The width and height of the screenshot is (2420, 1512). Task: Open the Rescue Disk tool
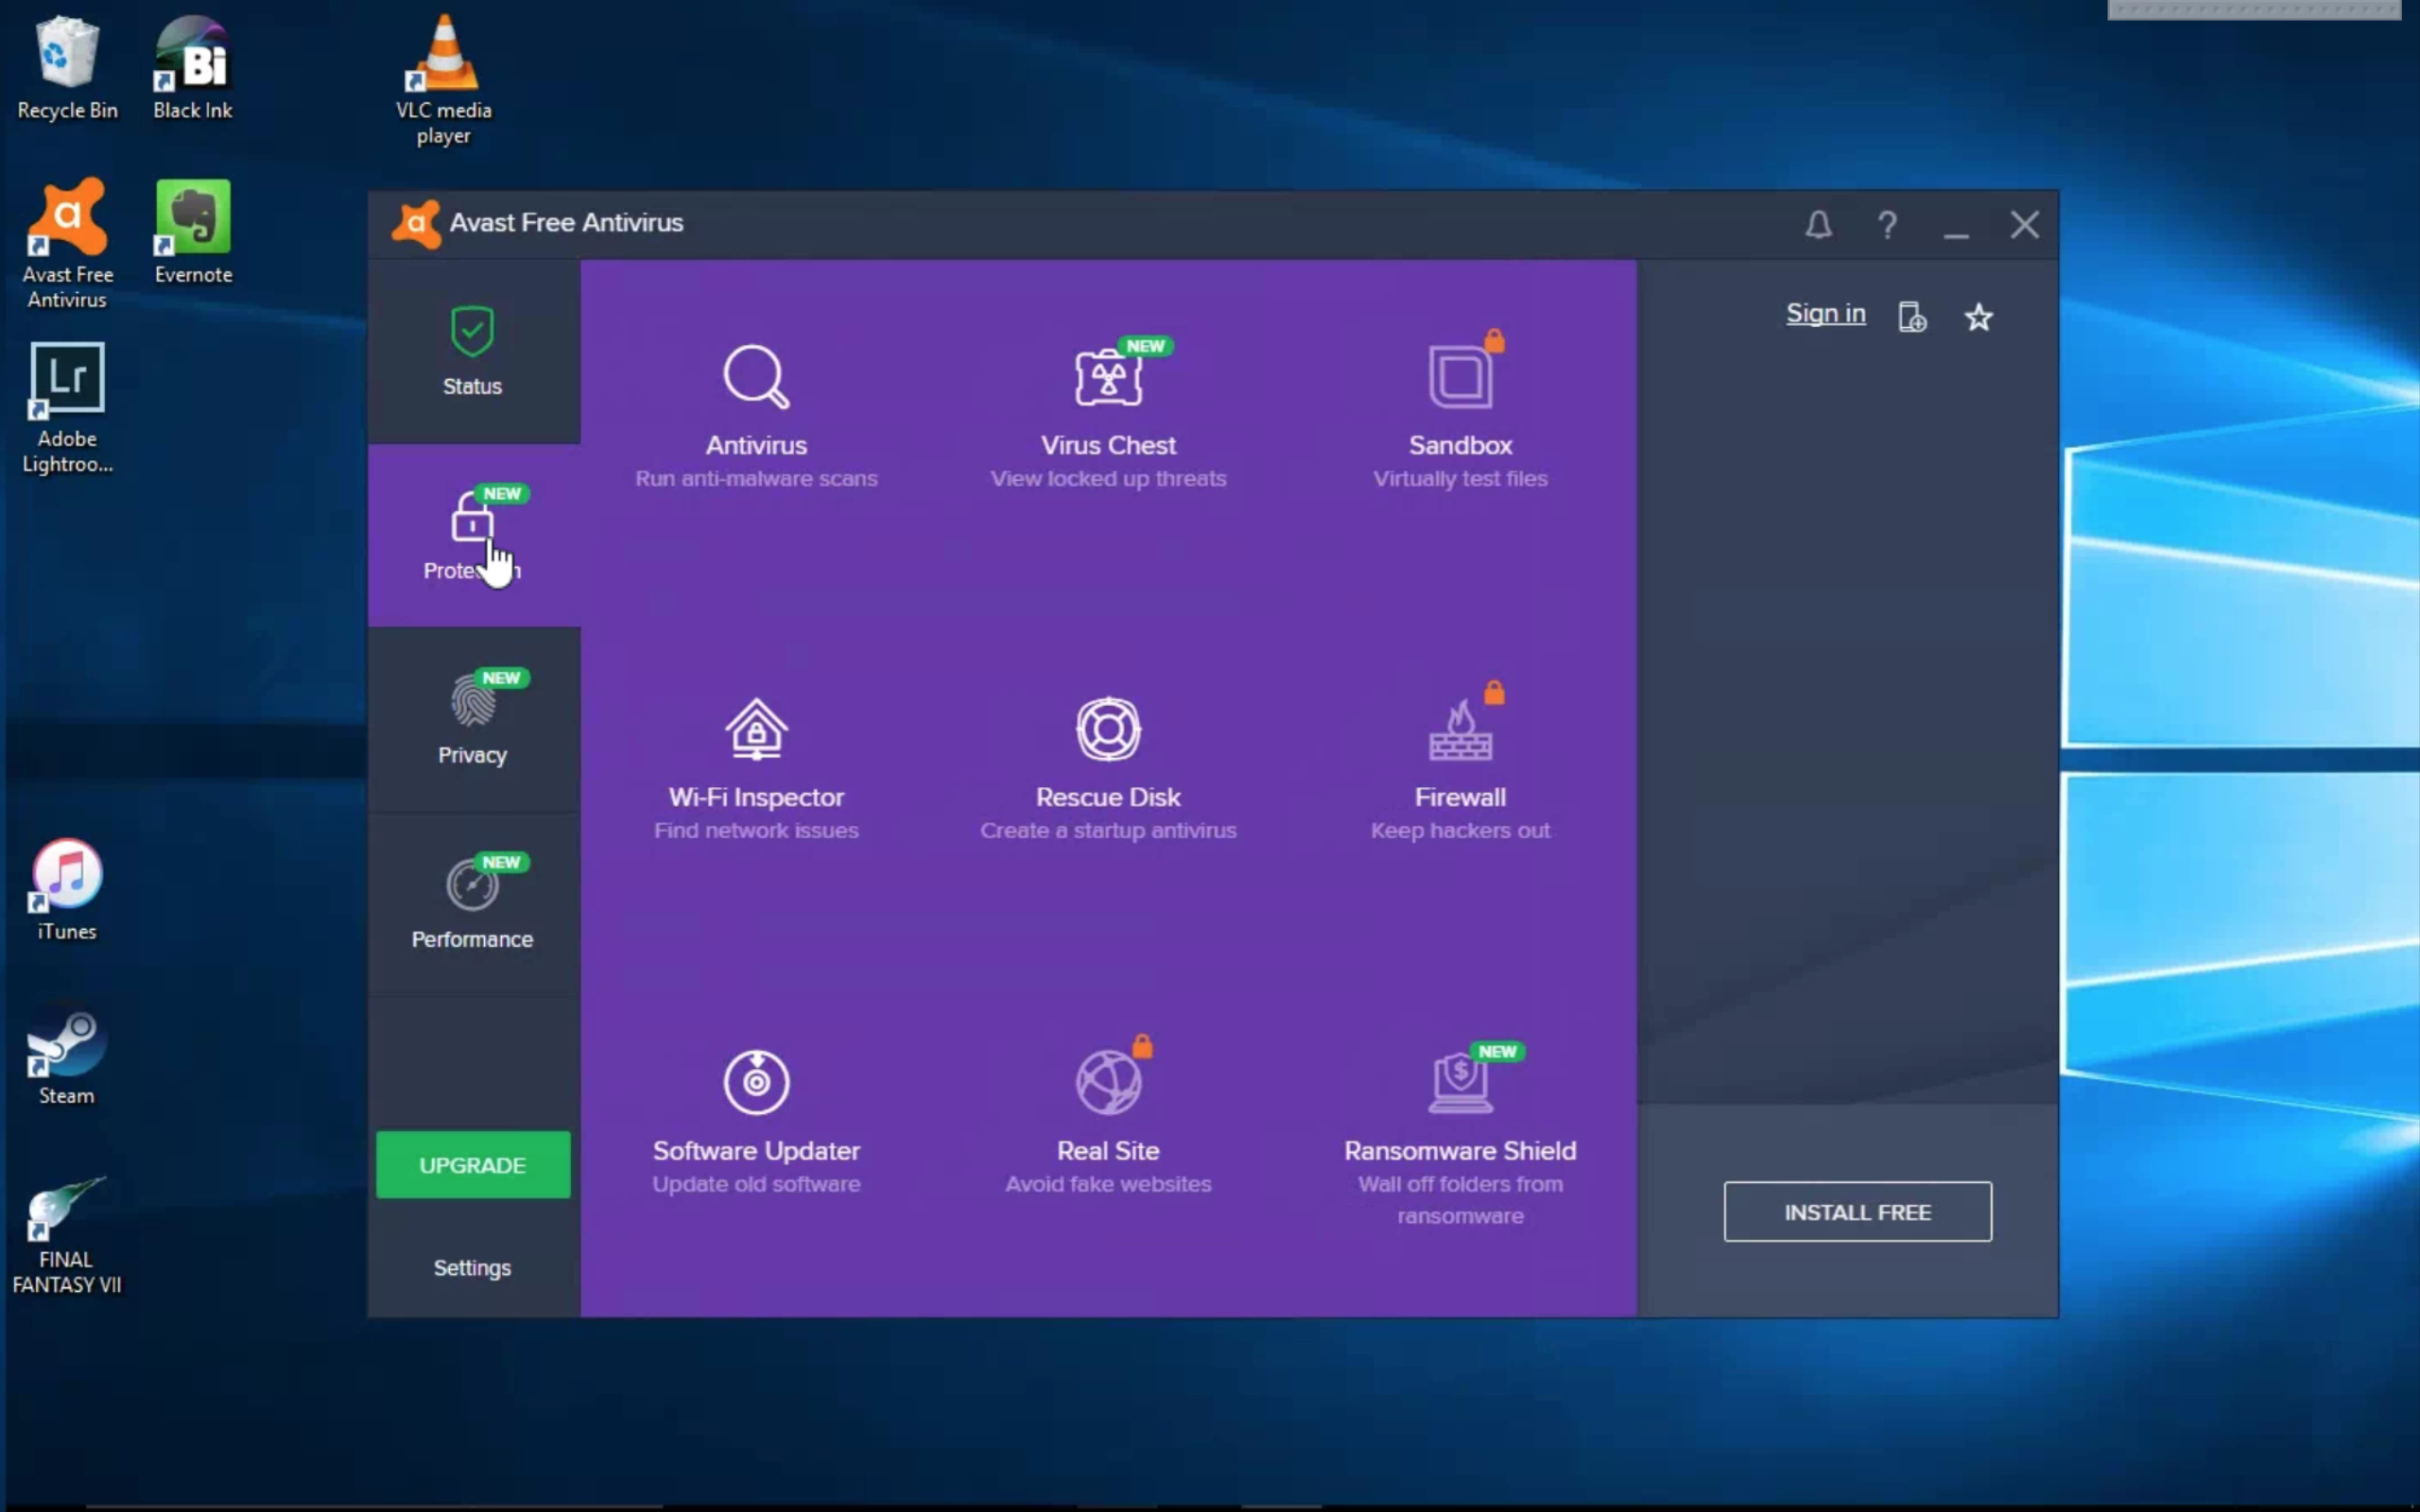pyautogui.click(x=1108, y=768)
